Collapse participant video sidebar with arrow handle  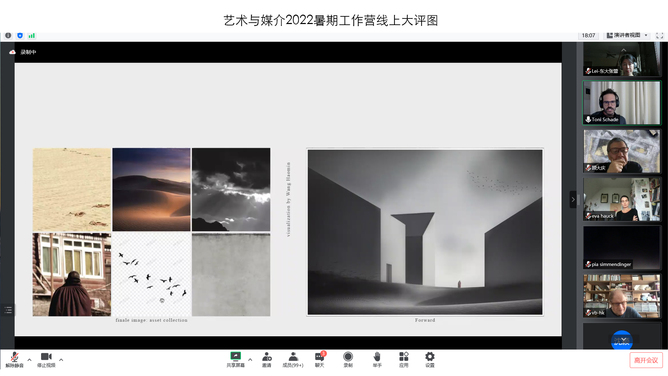coord(573,199)
